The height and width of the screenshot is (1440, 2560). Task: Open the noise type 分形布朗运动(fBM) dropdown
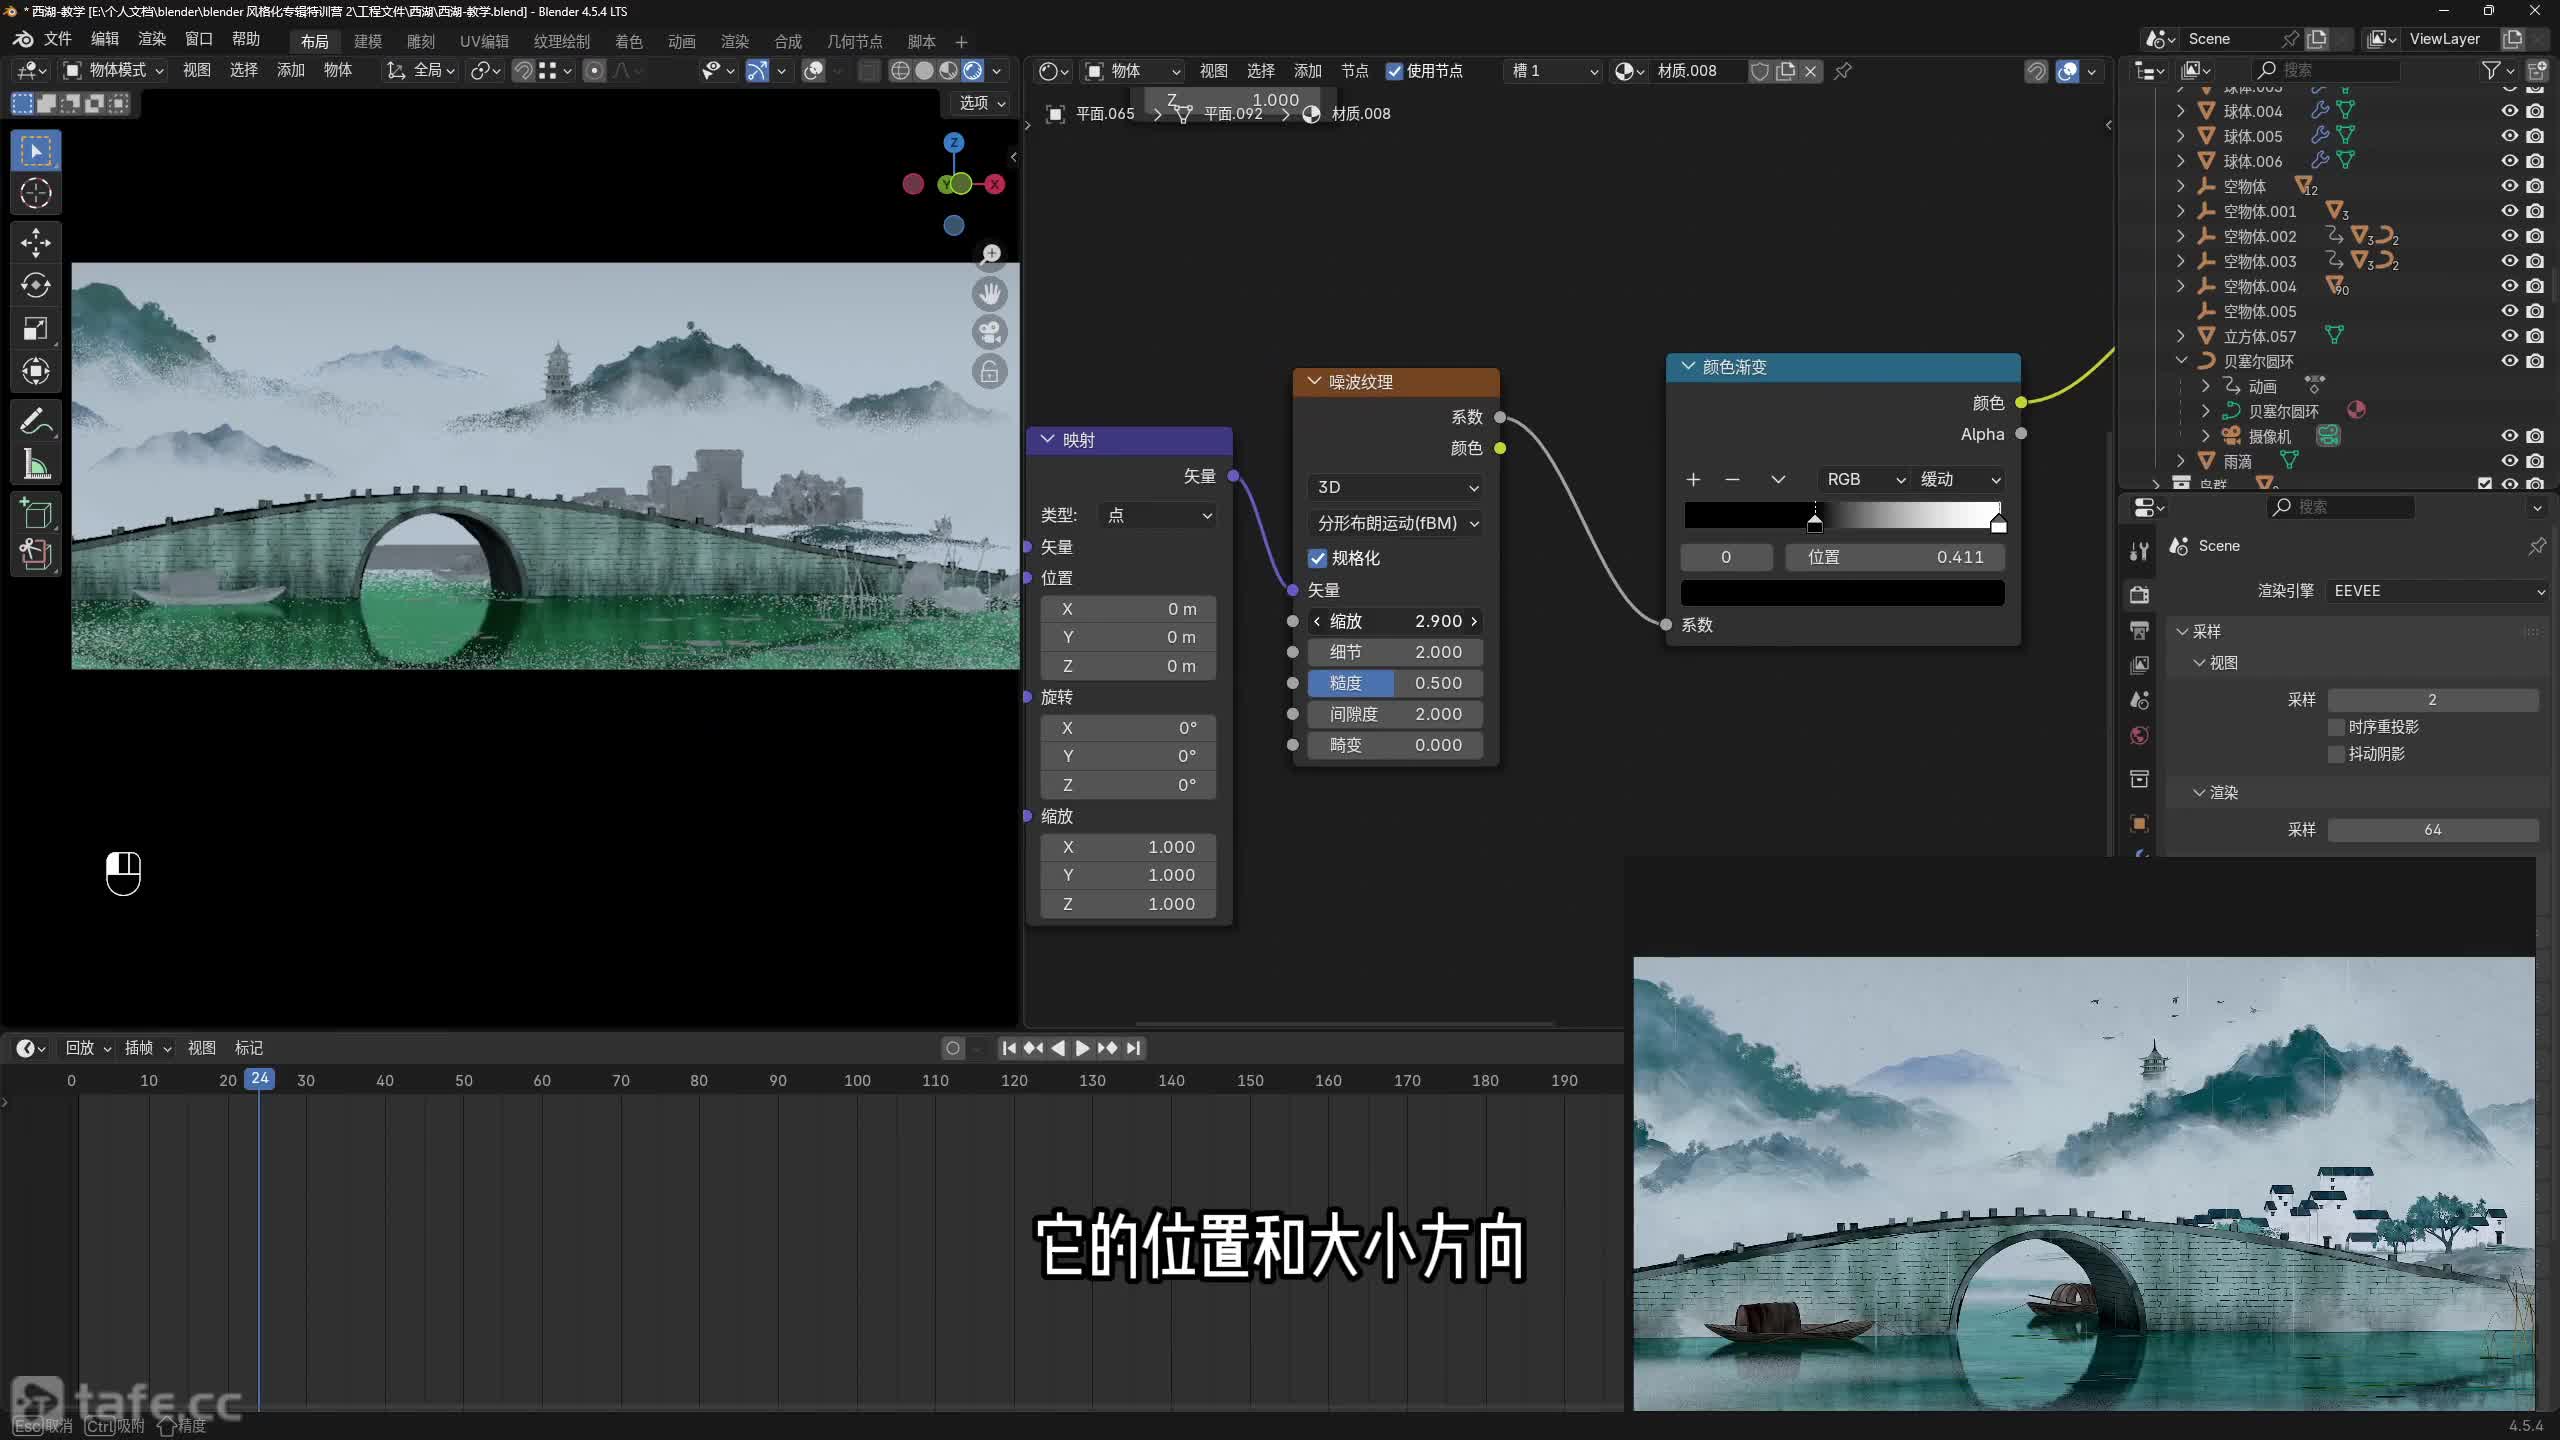tap(1395, 523)
